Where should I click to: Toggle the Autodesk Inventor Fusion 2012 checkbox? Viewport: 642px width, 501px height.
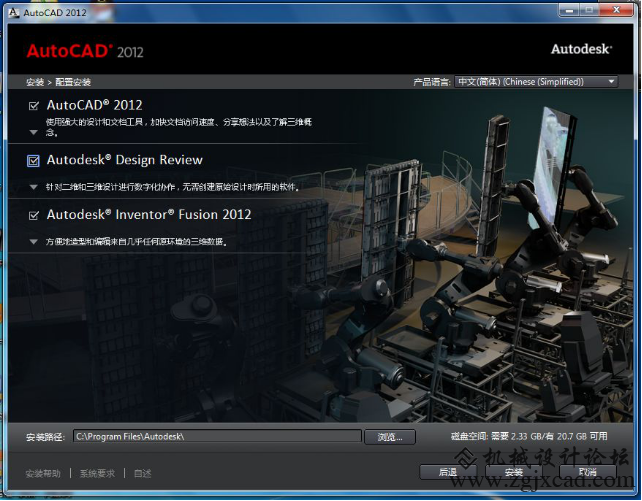(x=34, y=215)
